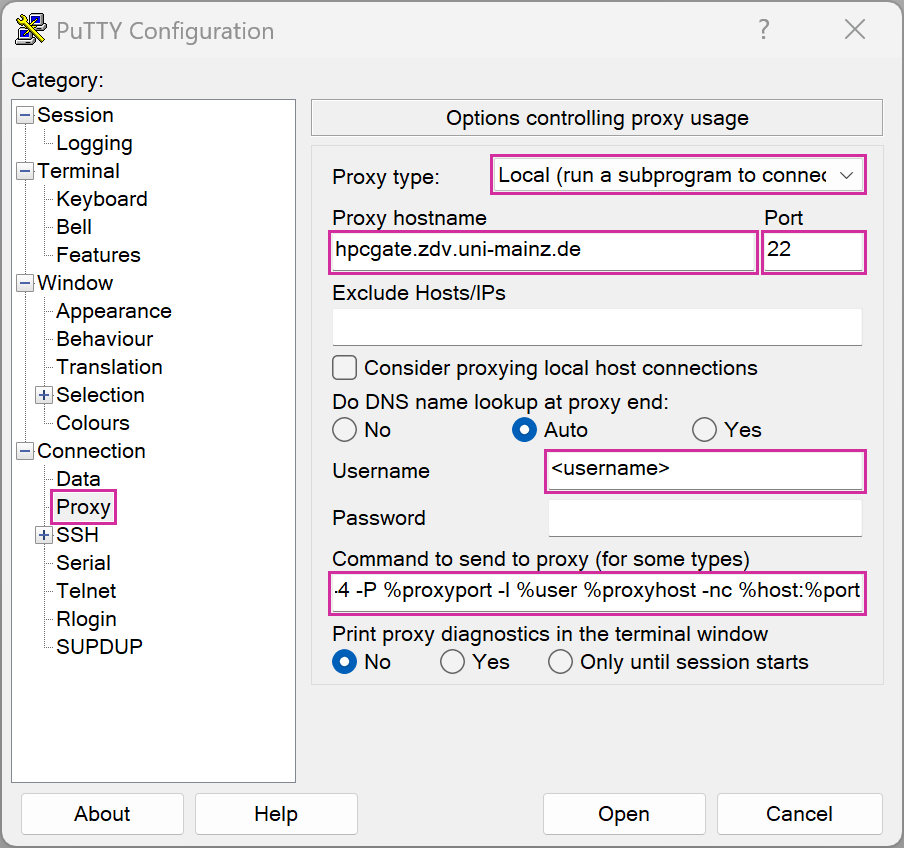Click the PuTTY icon in title bar

(31, 30)
